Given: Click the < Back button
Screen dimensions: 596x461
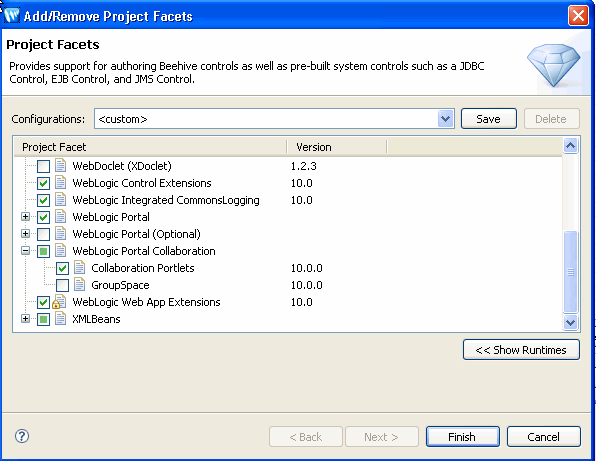Looking at the screenshot, I should 306,437.
